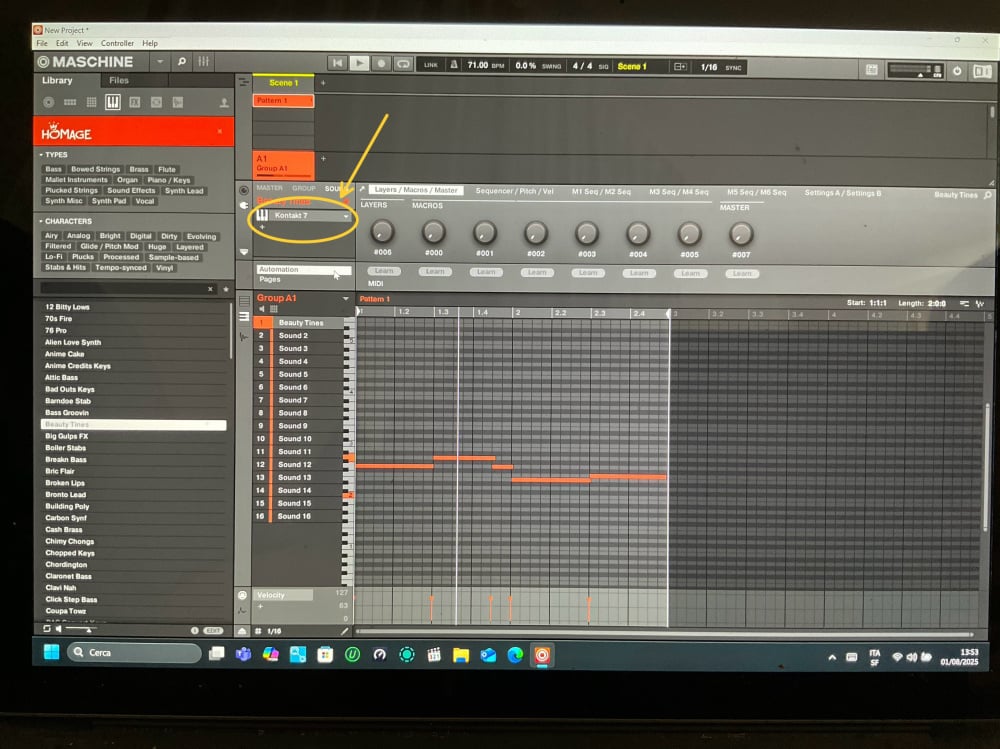The image size is (1000, 749).
Task: Open the Controller menu
Action: click(x=117, y=43)
